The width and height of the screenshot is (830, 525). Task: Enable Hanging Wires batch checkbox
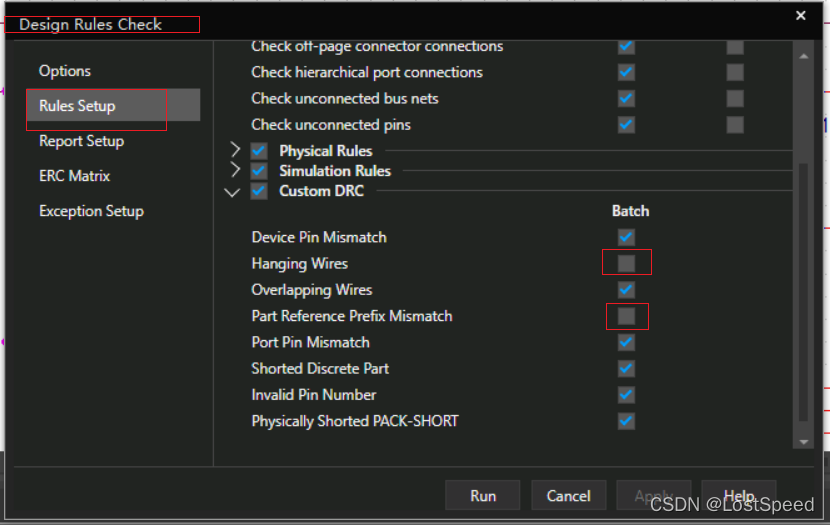626,263
